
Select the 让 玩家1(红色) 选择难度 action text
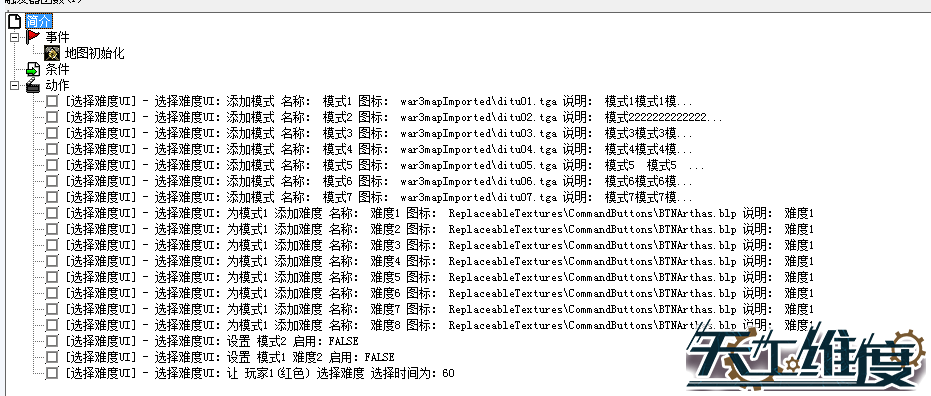tap(260, 374)
